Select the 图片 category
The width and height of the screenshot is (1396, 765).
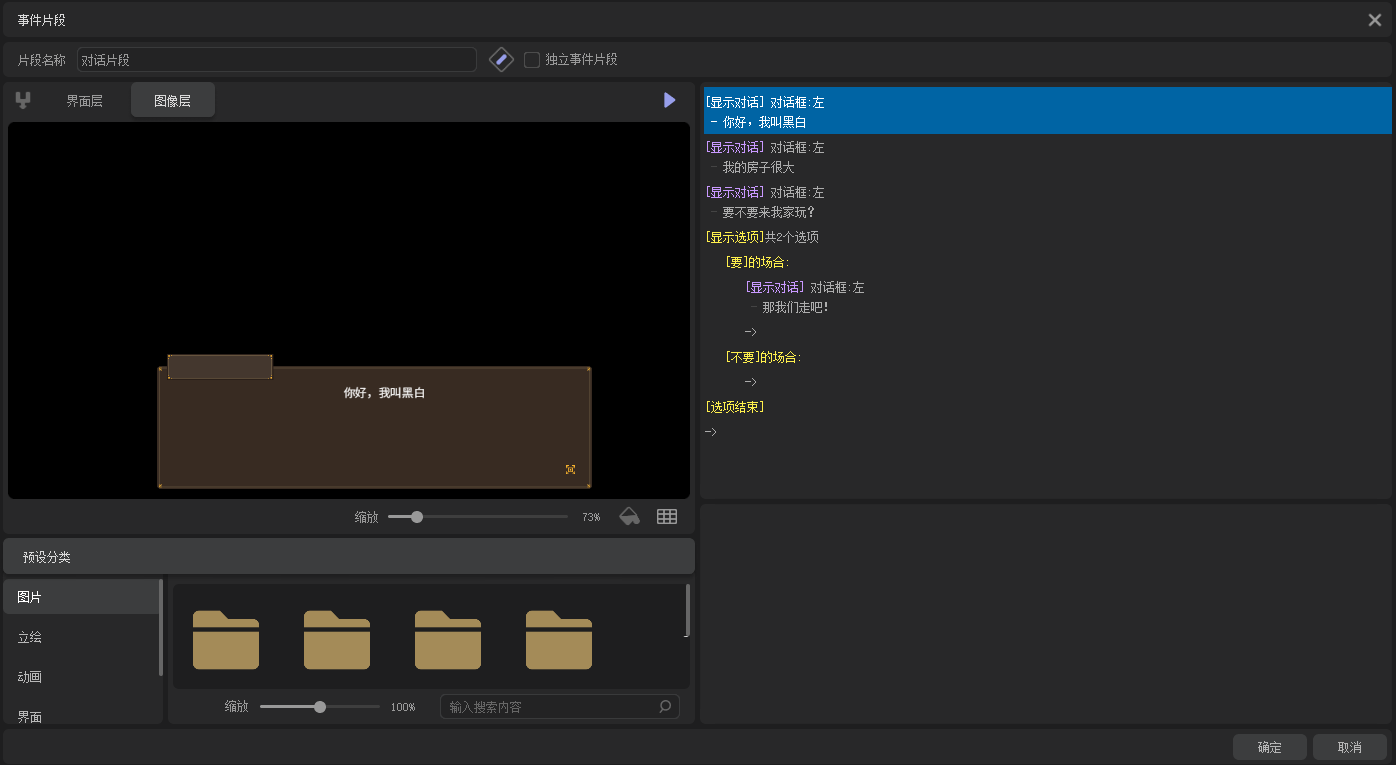(80, 597)
